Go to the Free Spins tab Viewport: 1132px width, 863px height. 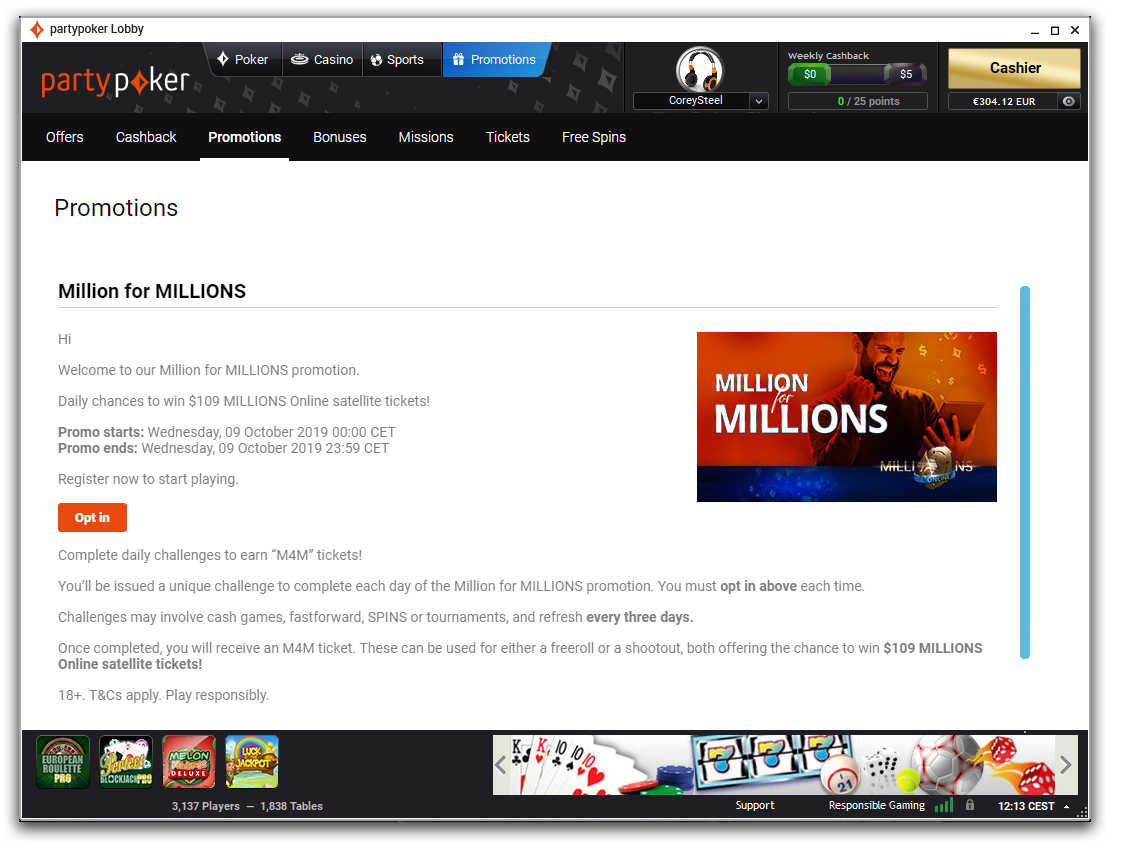594,137
